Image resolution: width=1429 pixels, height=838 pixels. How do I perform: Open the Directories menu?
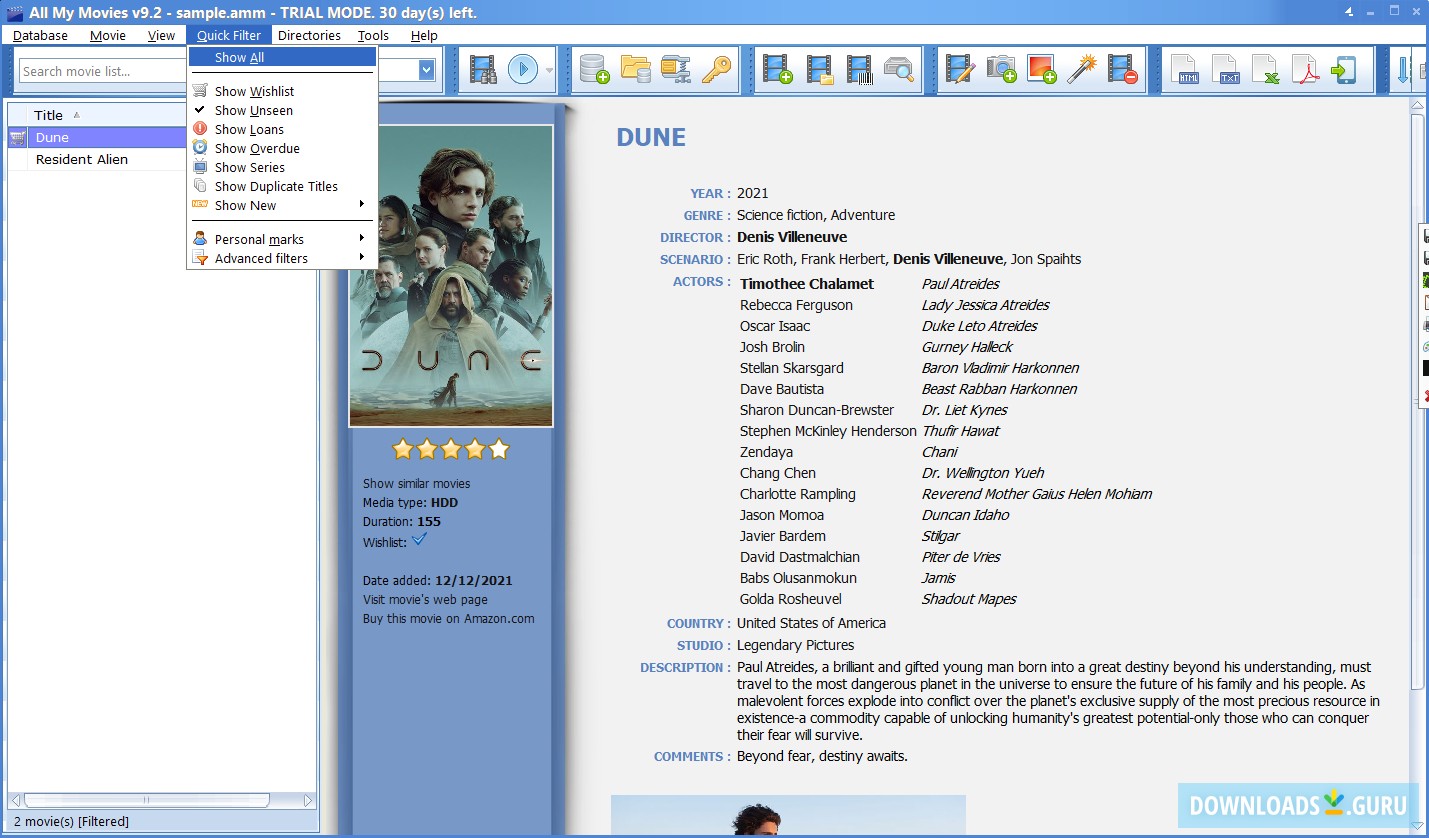pos(309,35)
